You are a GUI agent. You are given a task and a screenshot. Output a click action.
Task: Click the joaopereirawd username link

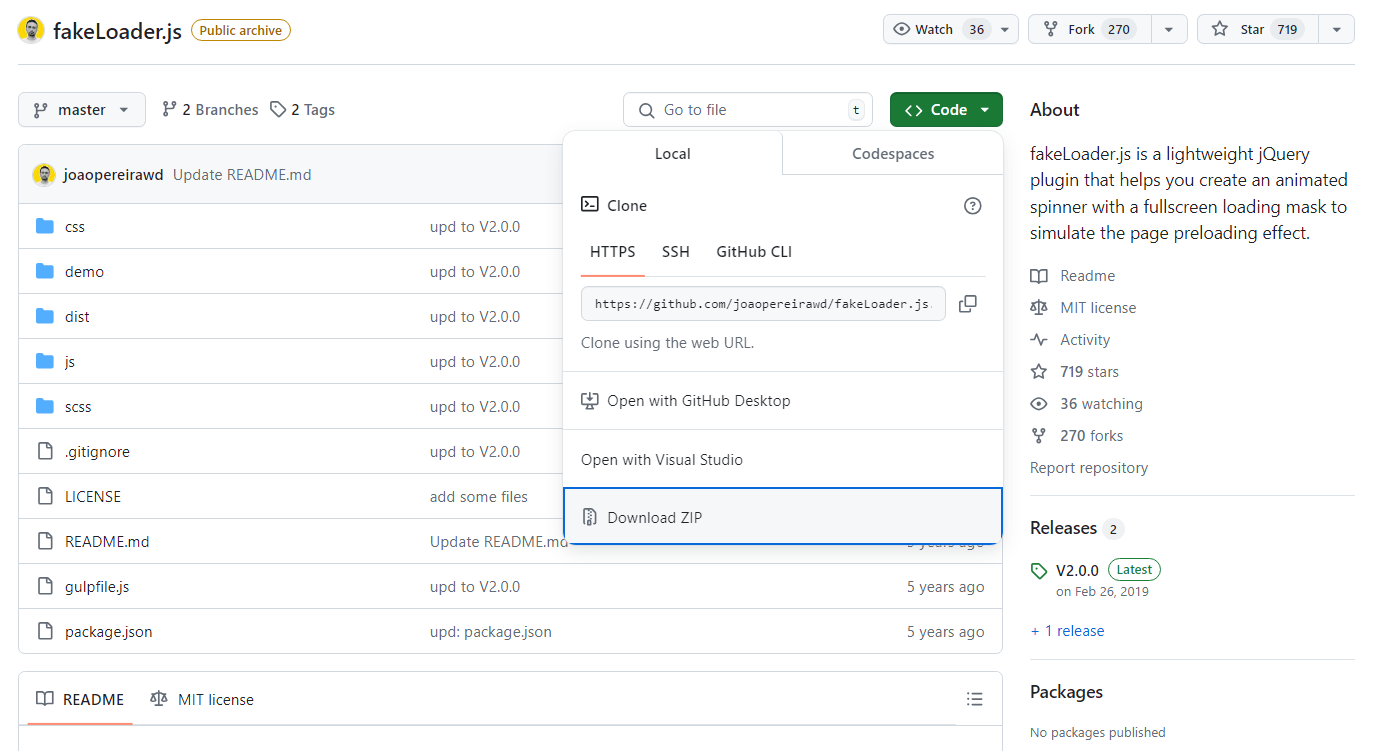coord(113,175)
